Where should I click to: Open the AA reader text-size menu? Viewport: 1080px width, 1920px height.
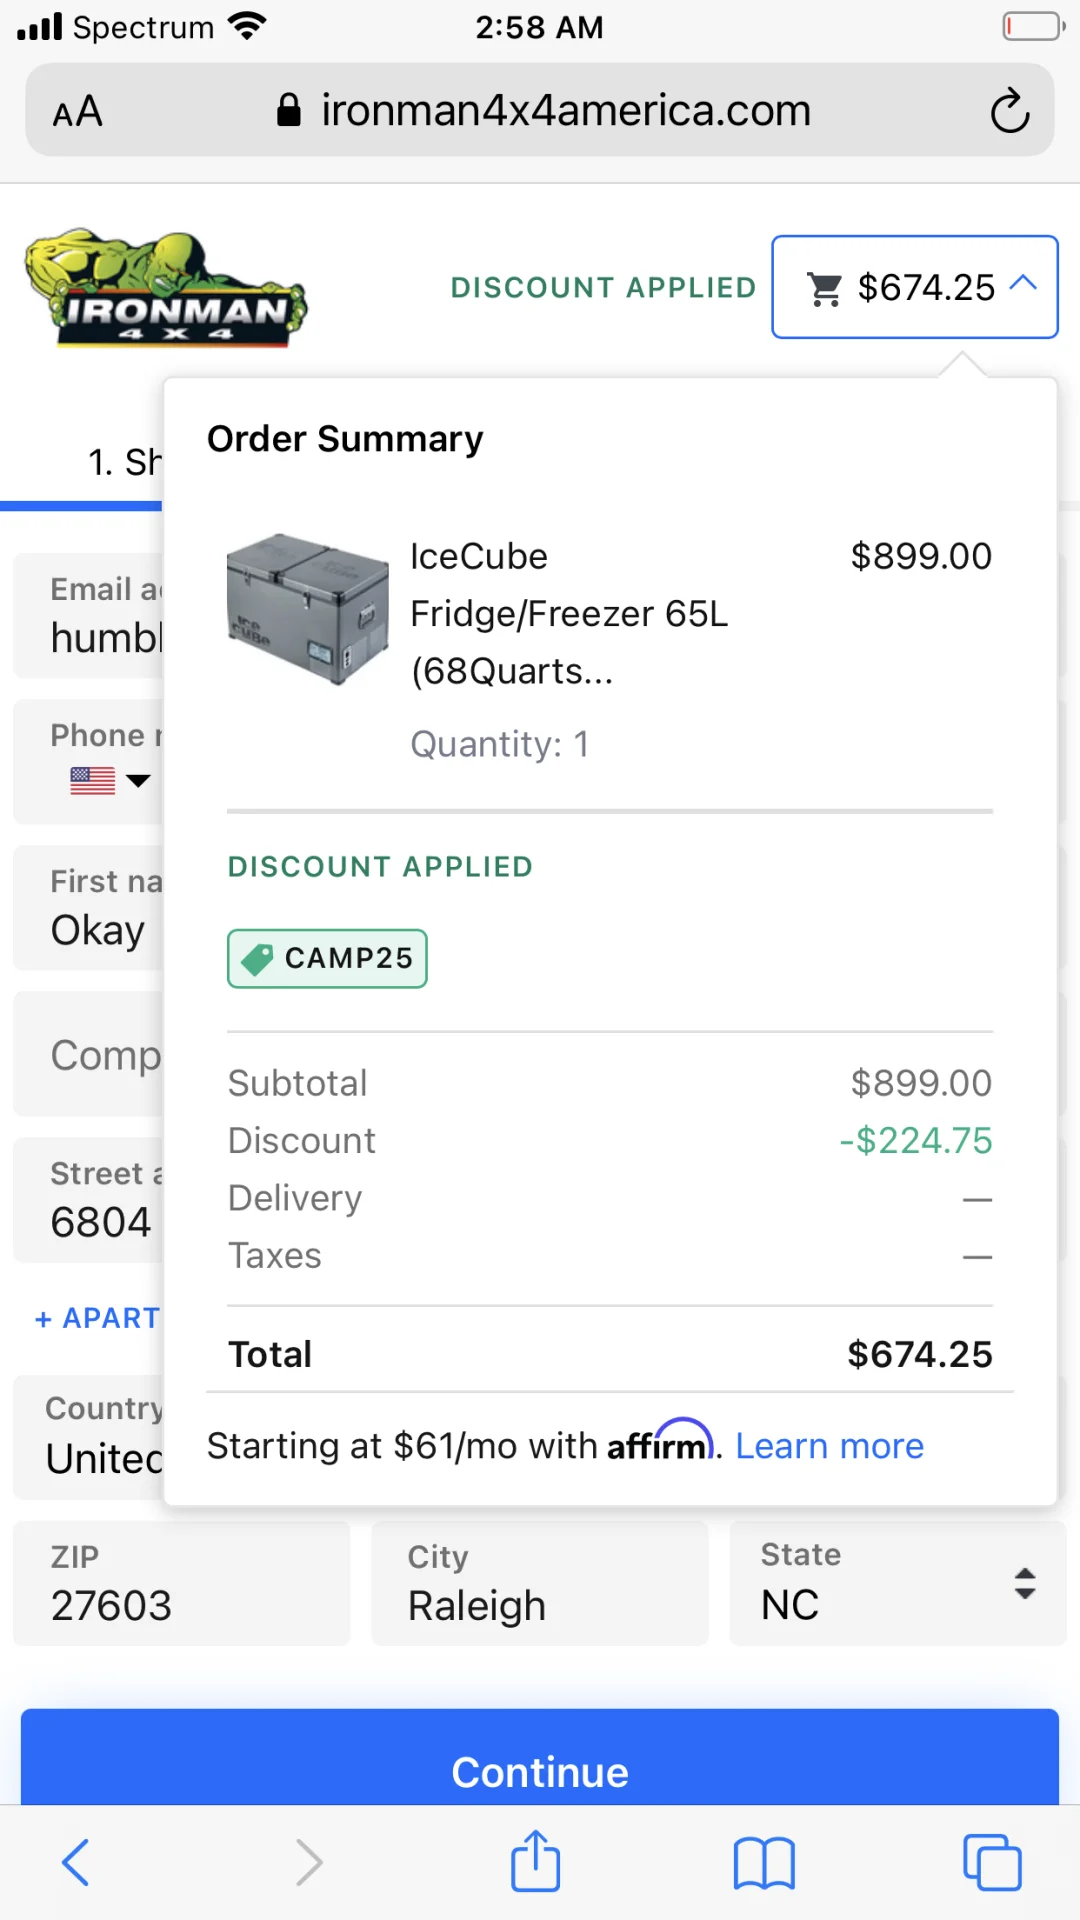click(78, 111)
